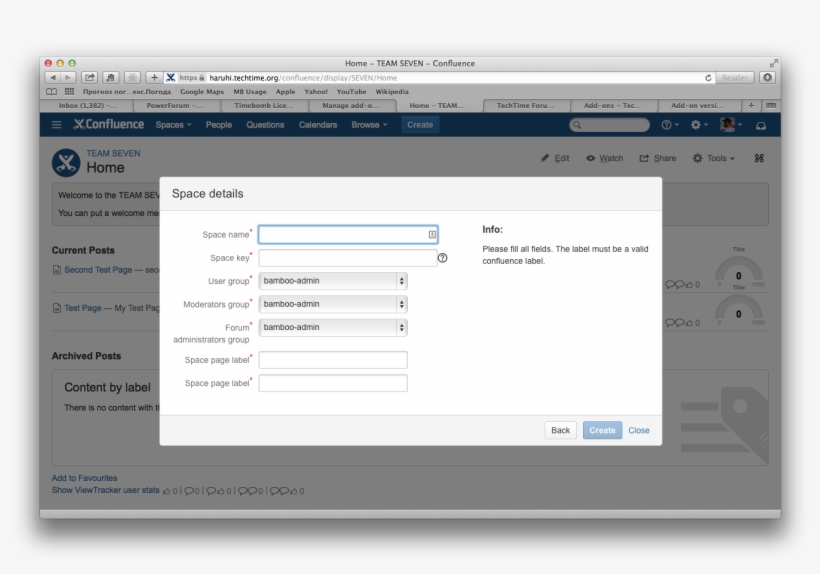This screenshot has height=574, width=820.
Task: Click the Confluence search field
Action: (x=609, y=125)
